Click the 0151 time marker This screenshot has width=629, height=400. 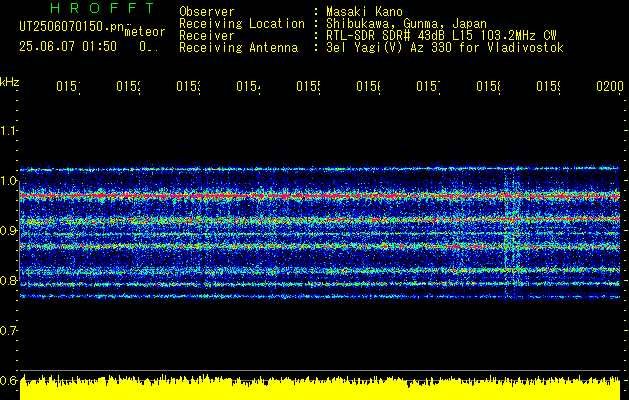click(x=68, y=87)
